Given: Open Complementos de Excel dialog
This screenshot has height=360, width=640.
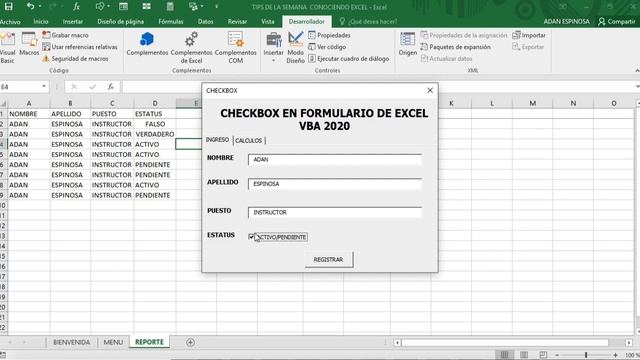Looking at the screenshot, I should [x=191, y=48].
